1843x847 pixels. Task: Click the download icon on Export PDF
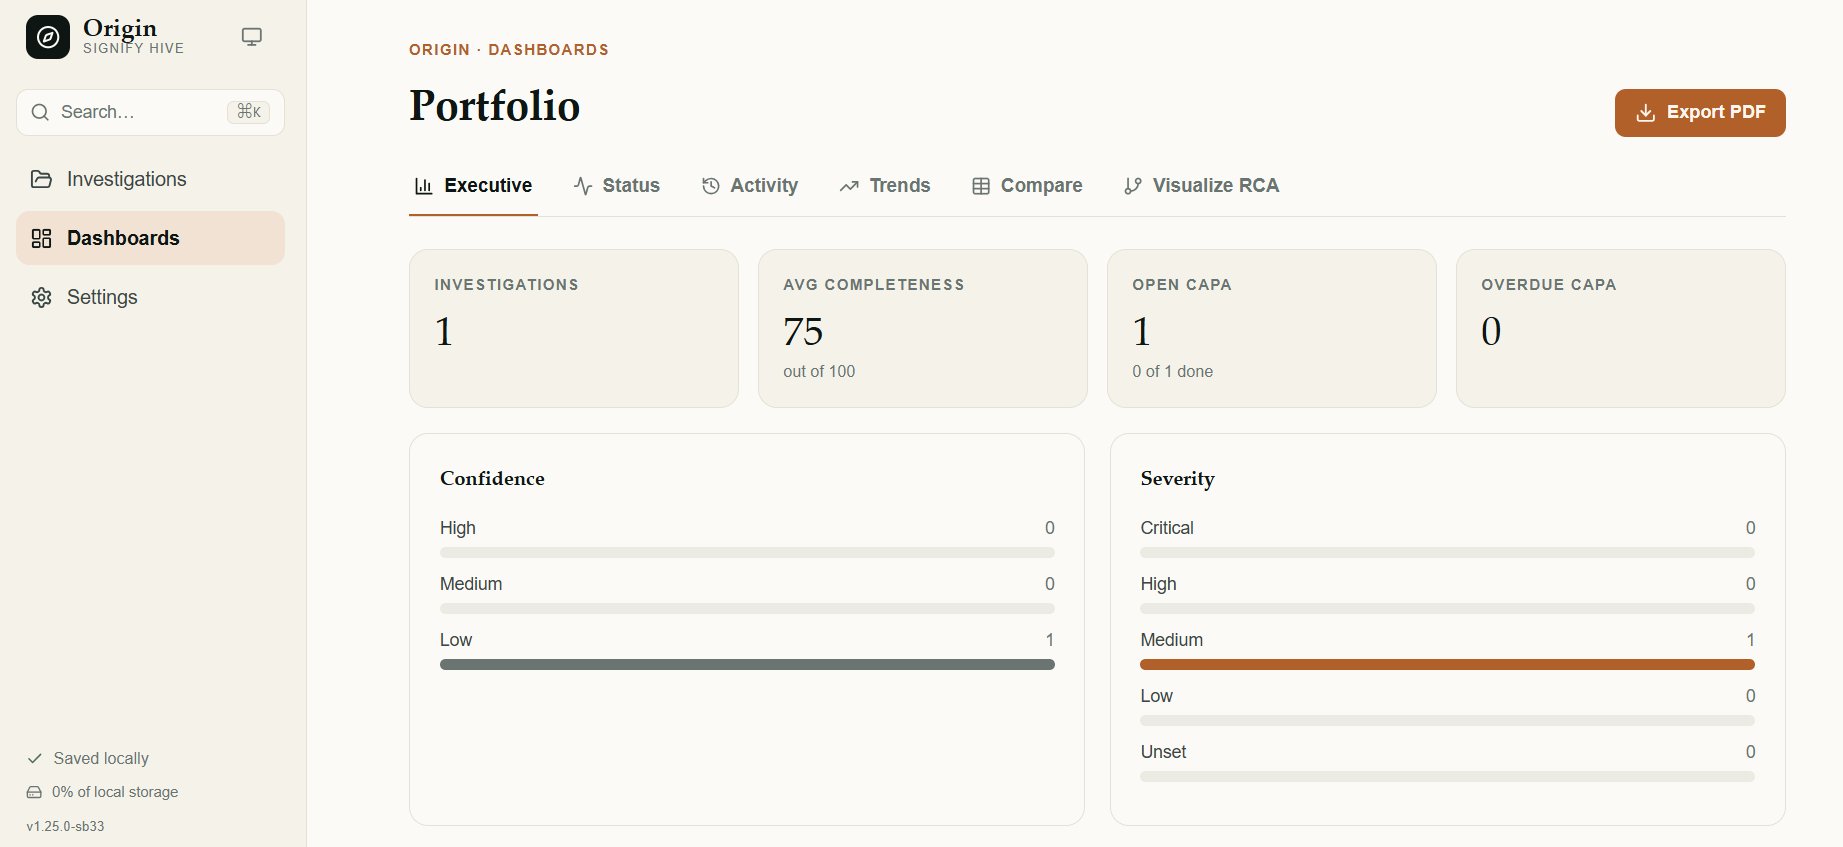(1645, 113)
